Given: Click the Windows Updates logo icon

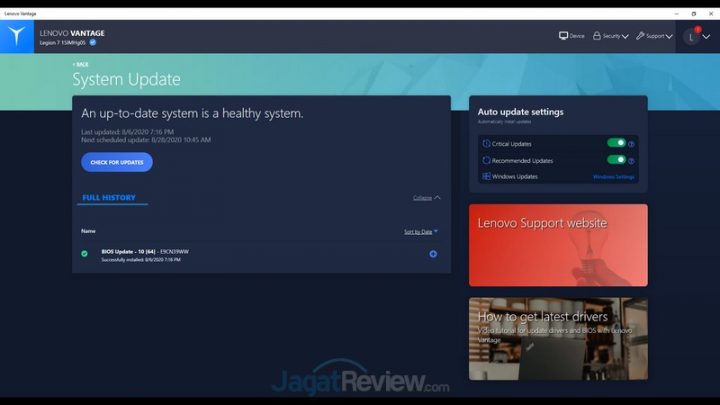Looking at the screenshot, I should pyautogui.click(x=486, y=176).
